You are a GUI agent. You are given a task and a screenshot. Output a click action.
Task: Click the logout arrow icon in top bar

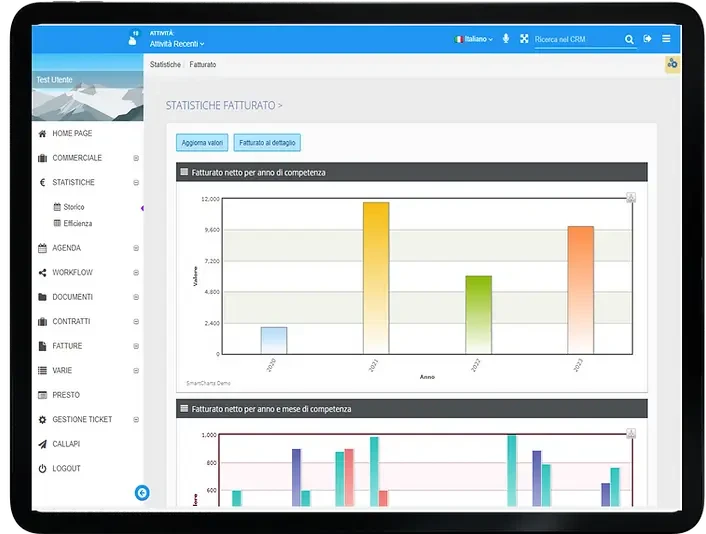click(647, 39)
